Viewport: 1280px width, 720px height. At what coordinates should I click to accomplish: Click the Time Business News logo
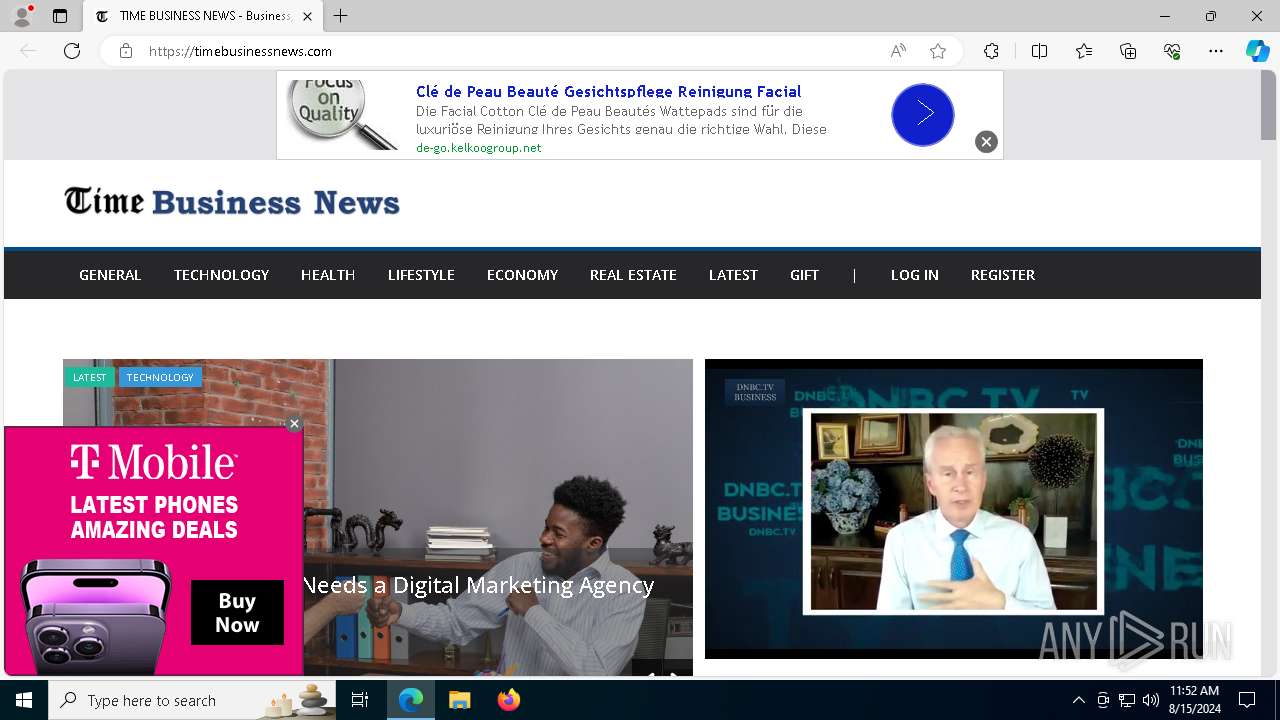click(232, 201)
